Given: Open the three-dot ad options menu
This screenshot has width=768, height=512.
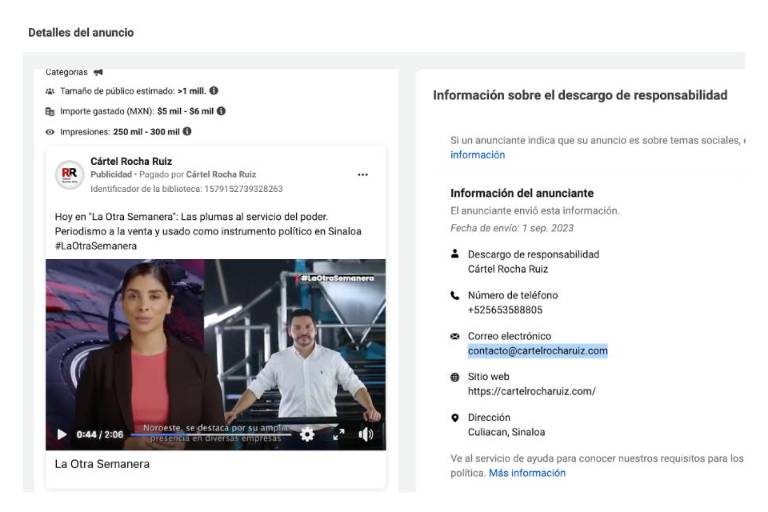Looking at the screenshot, I should click(362, 175).
